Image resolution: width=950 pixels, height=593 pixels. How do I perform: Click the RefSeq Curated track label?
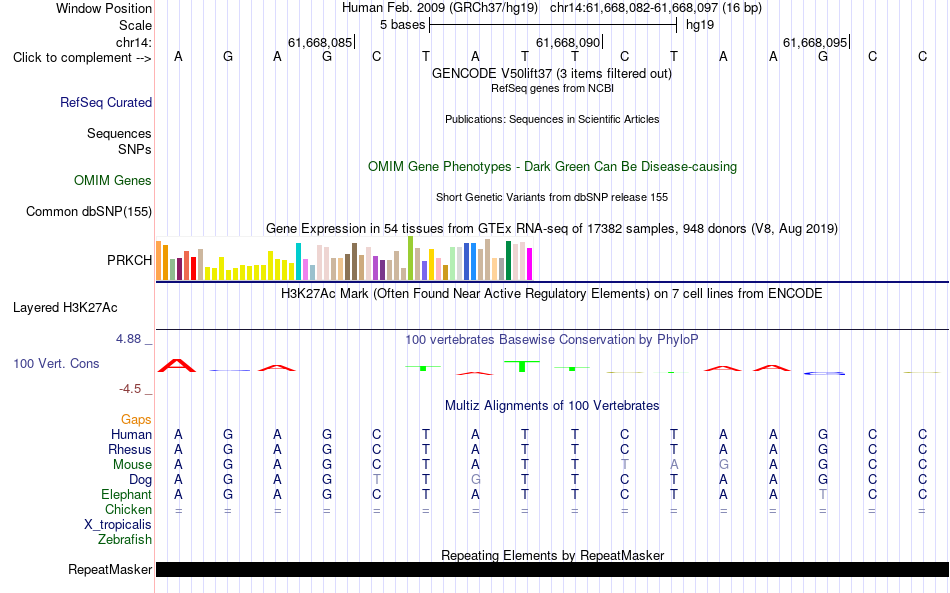[106, 102]
